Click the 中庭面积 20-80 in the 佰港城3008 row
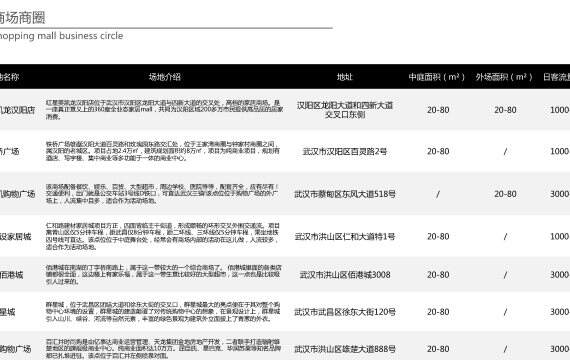 438,275
